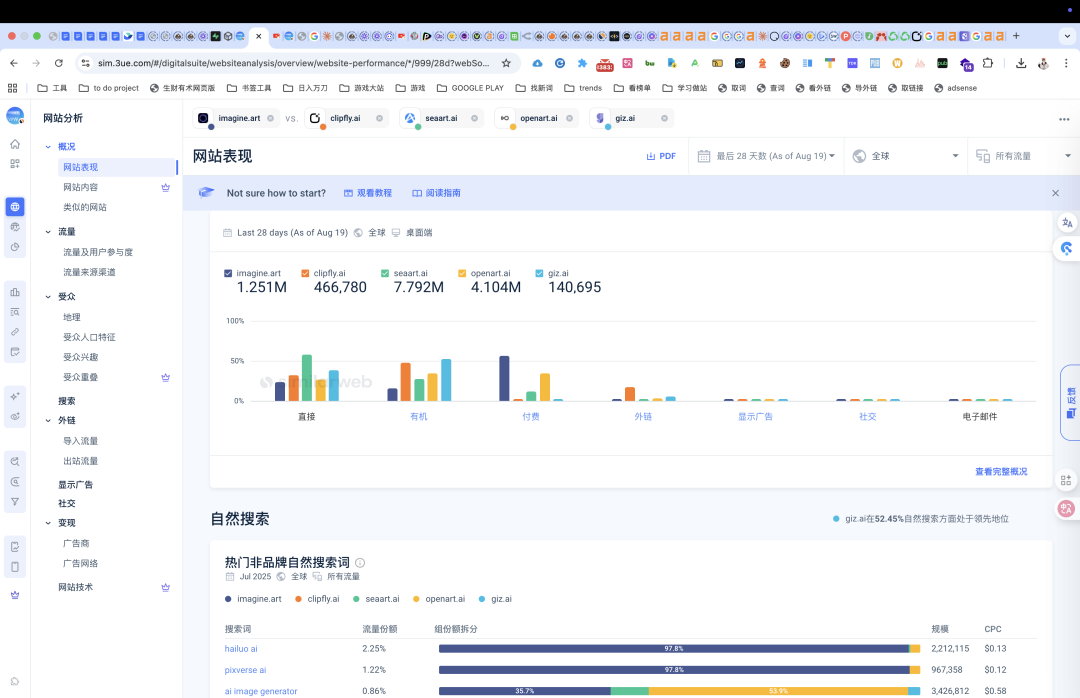Uncheck openart.ai in chart legend

point(462,274)
